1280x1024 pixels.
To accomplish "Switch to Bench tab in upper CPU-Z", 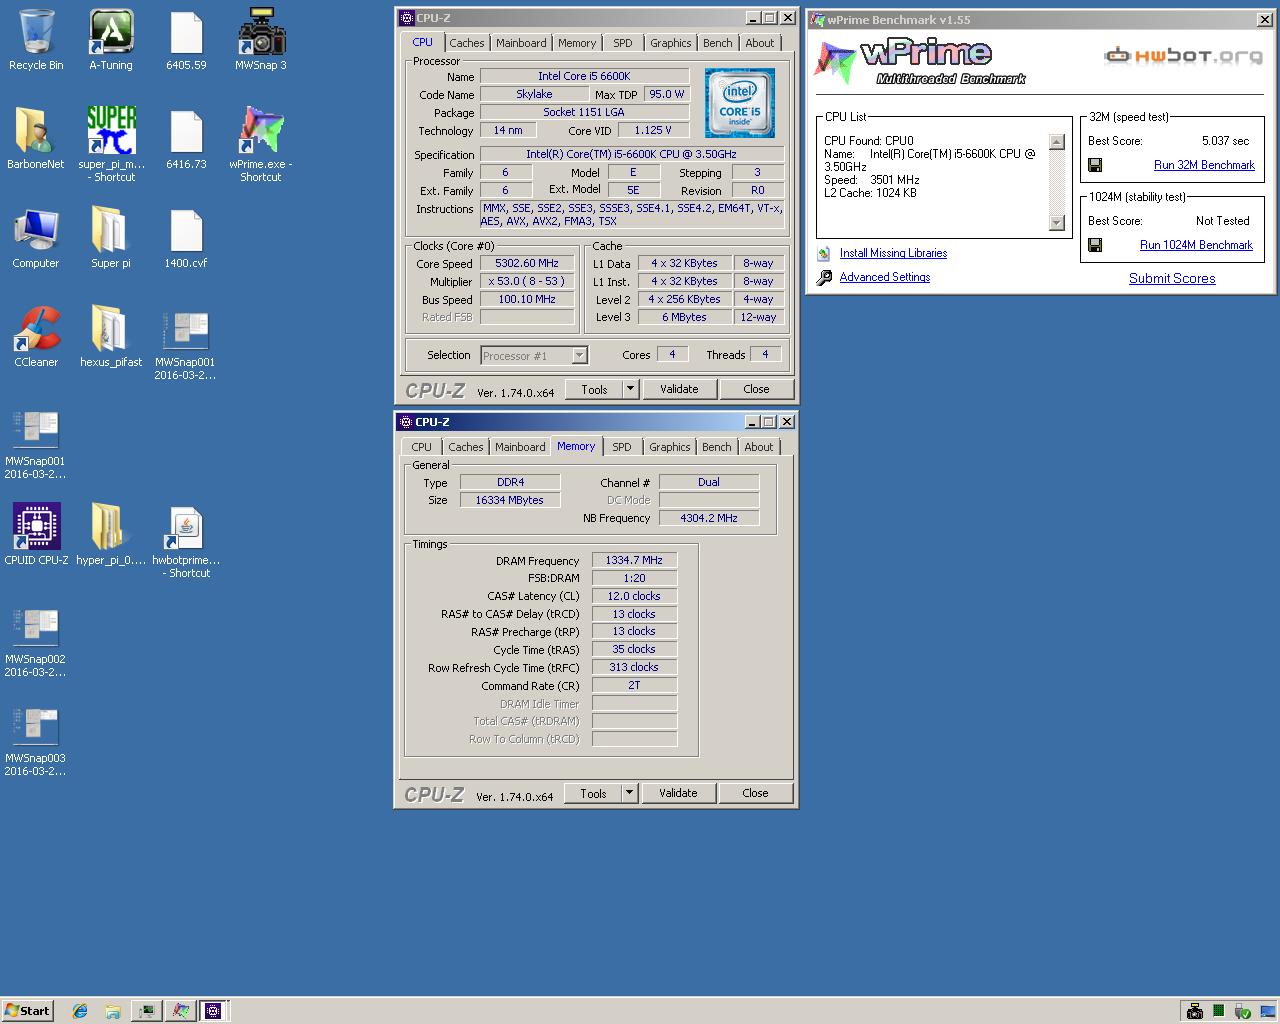I will tap(717, 43).
